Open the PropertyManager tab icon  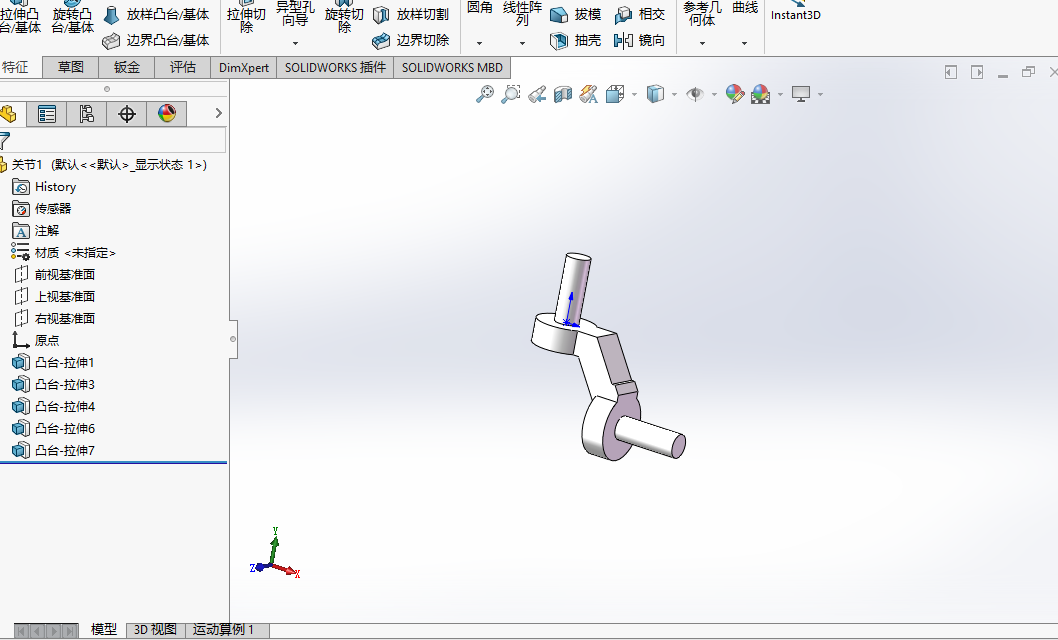coord(47,113)
